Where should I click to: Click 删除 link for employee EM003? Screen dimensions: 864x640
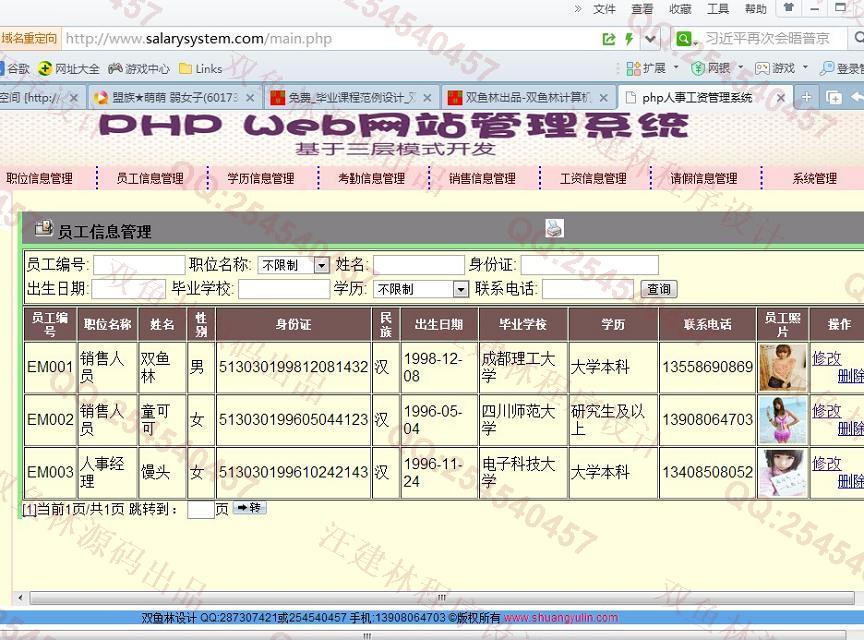pos(850,481)
